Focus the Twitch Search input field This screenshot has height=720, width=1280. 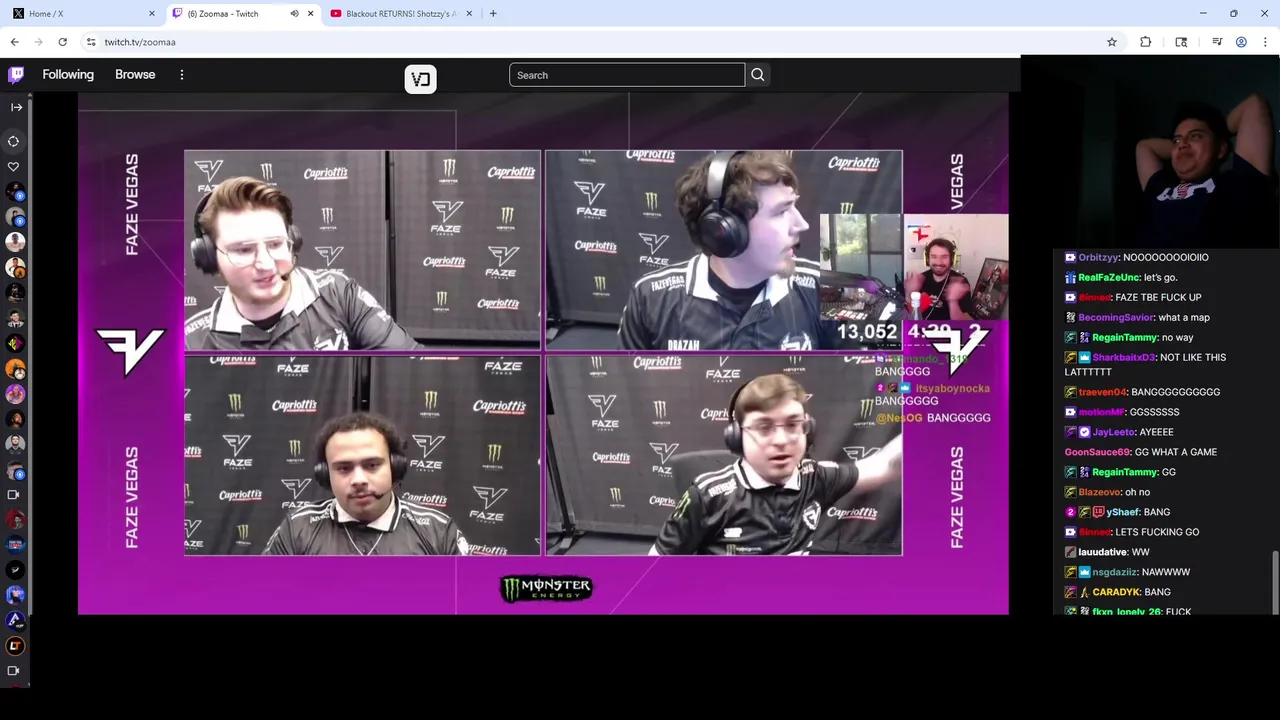coord(627,75)
